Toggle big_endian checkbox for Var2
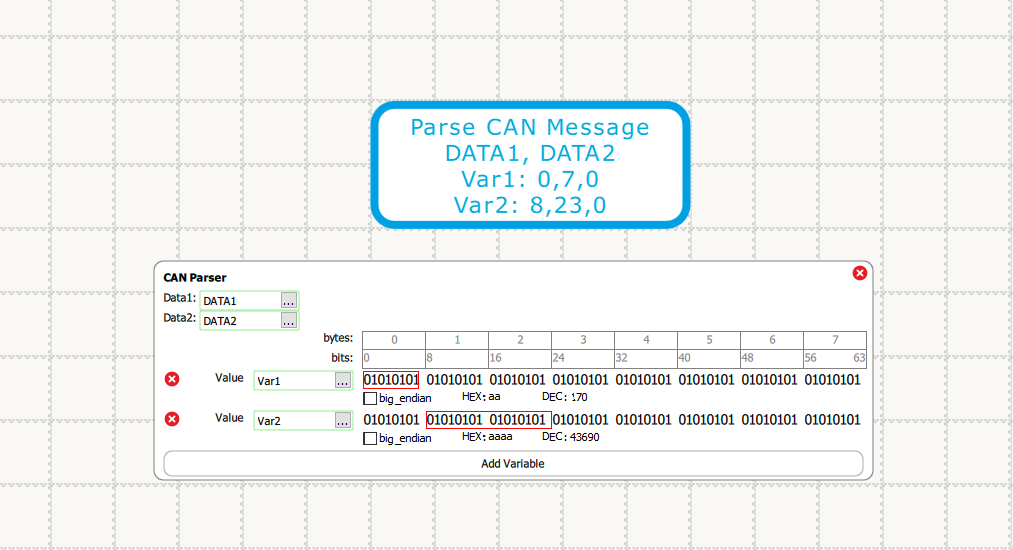 coord(370,438)
